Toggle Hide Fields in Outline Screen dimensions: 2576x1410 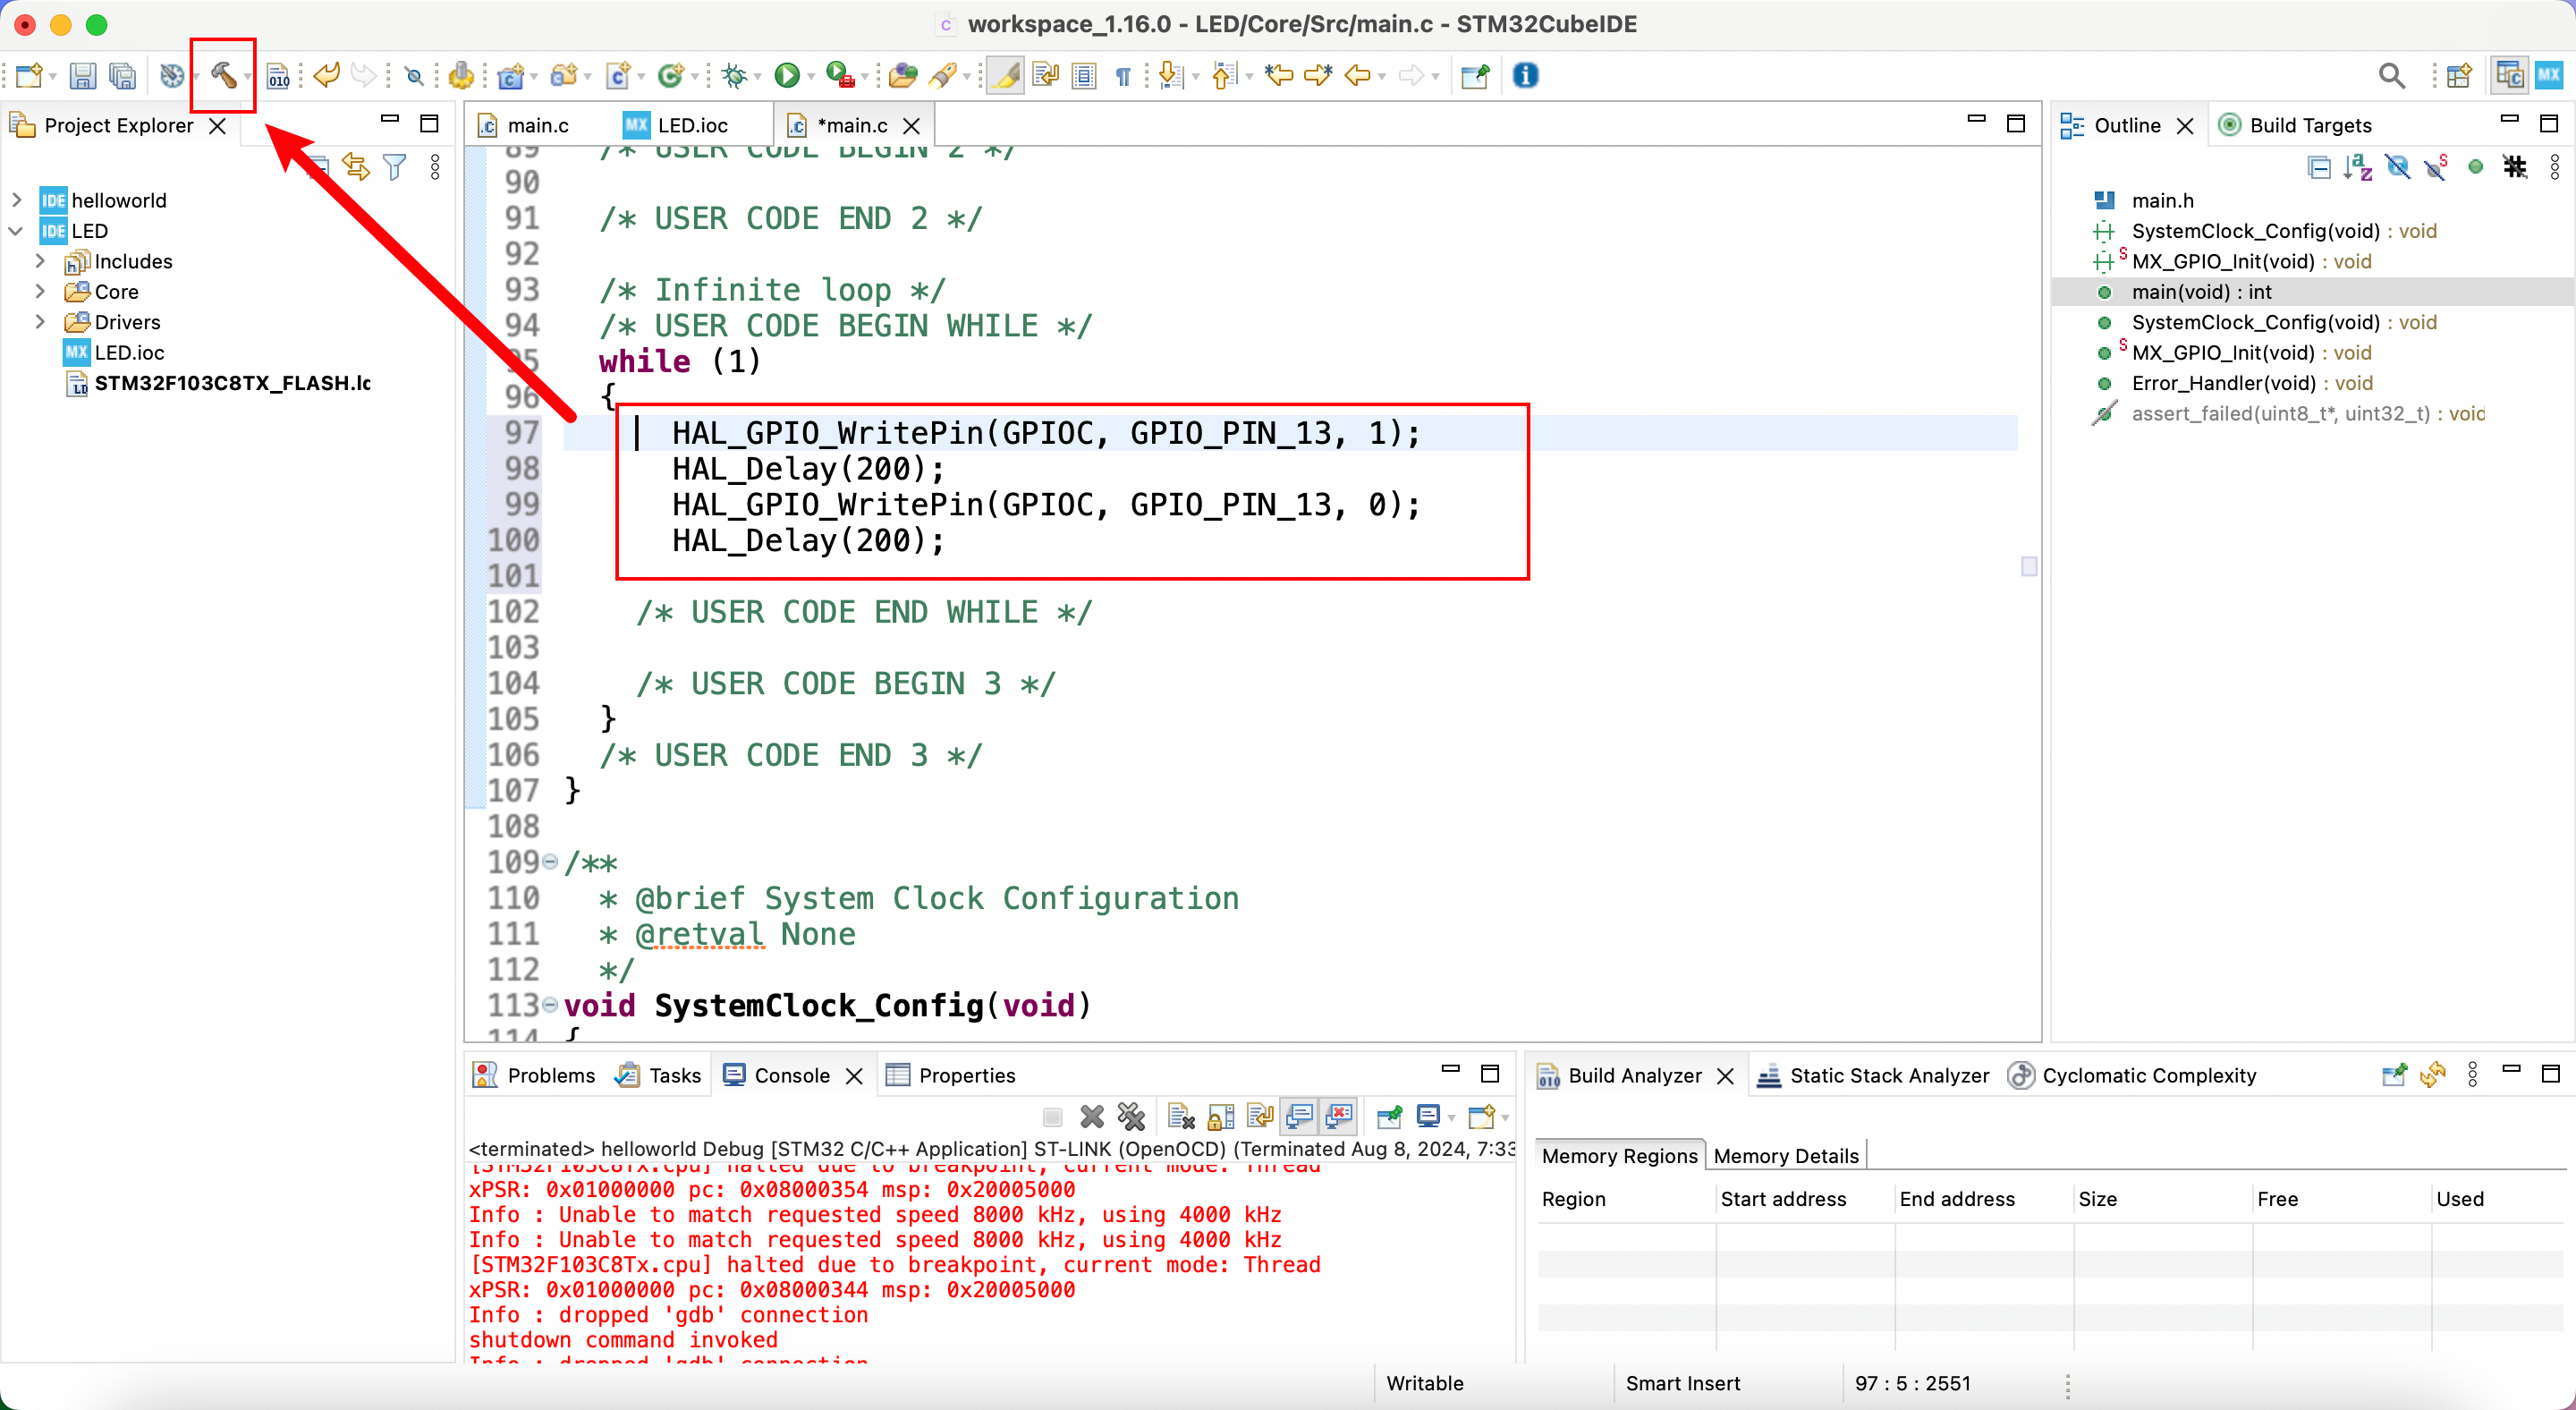click(x=2397, y=166)
